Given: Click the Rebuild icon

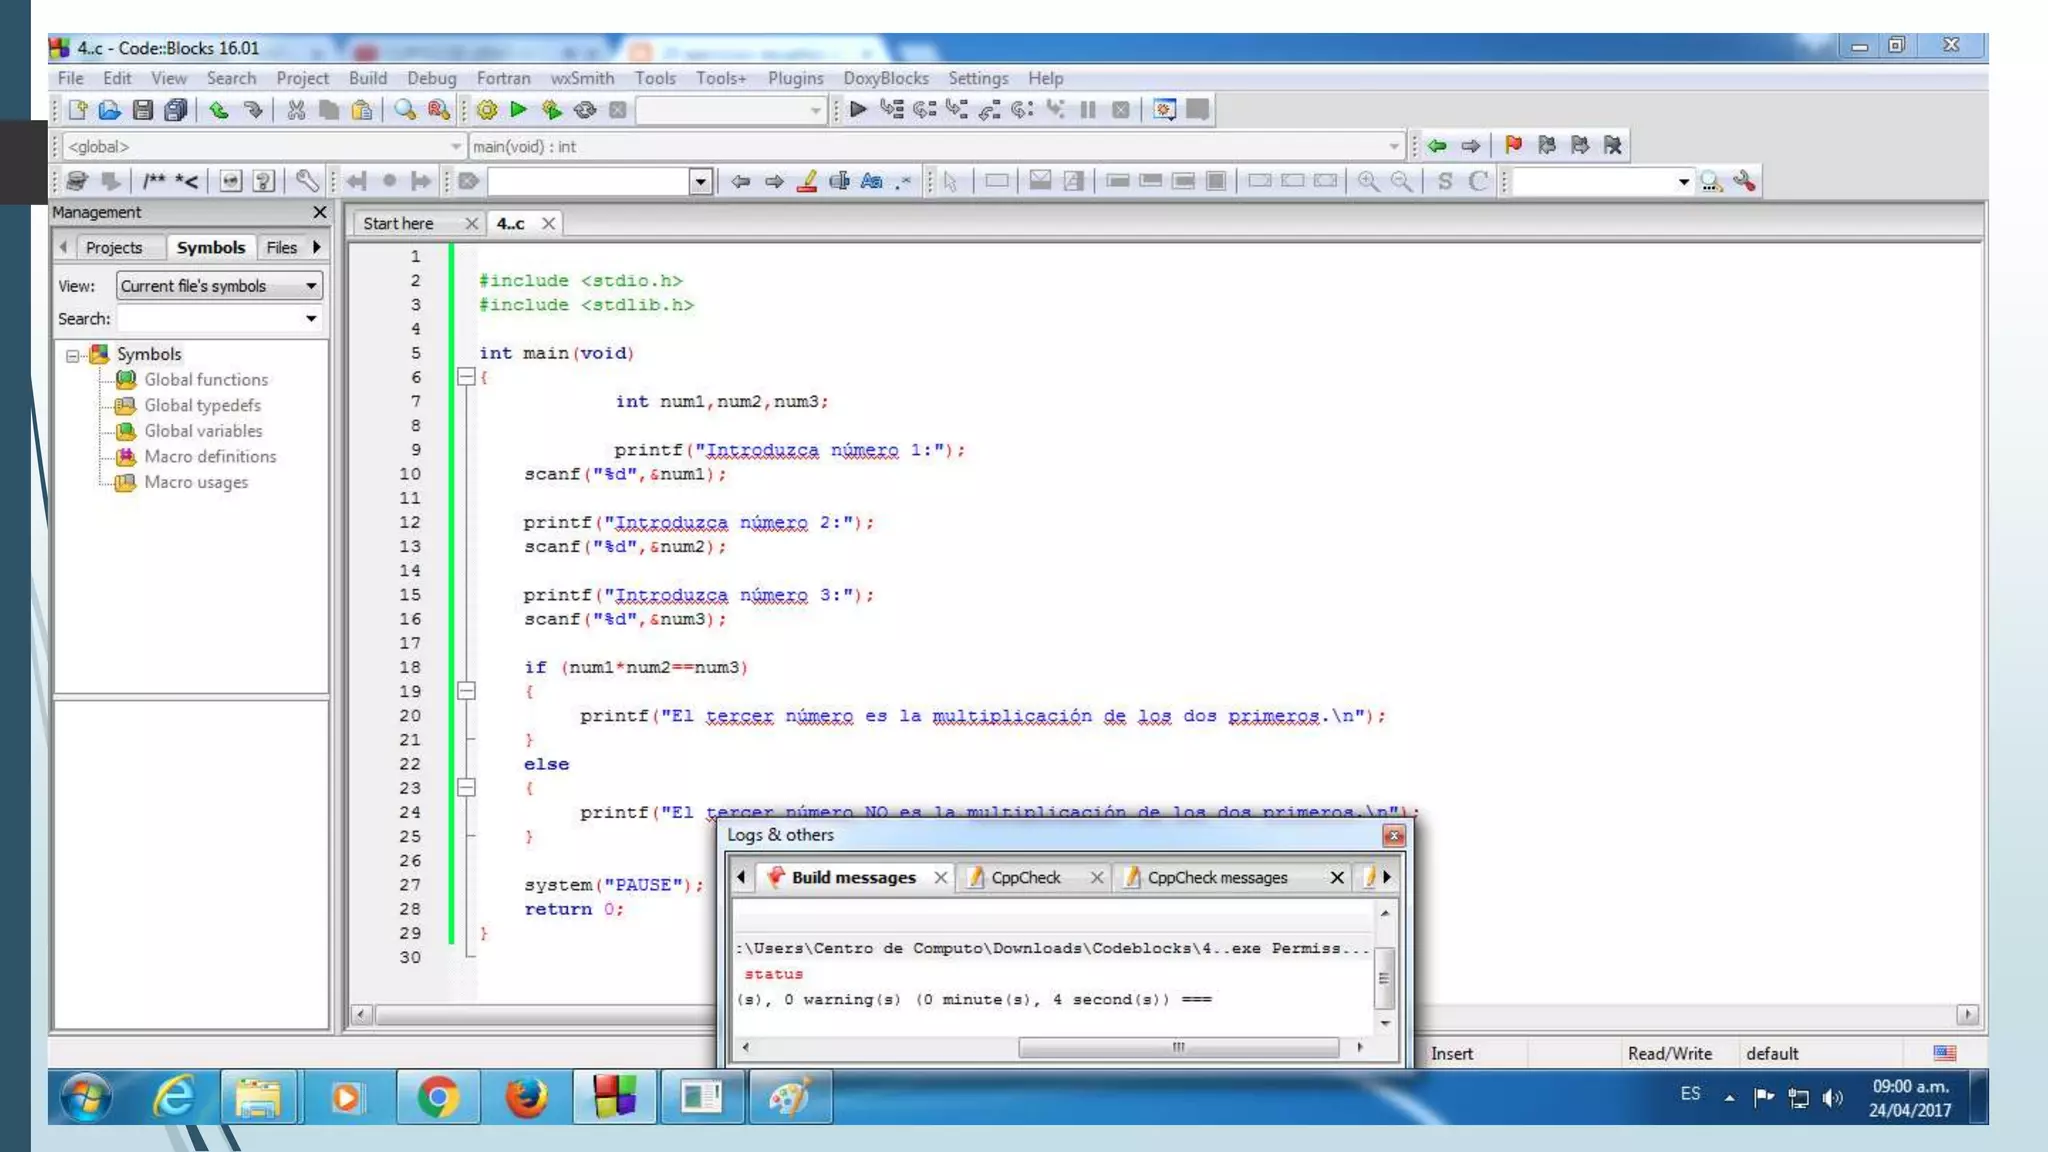Looking at the screenshot, I should pyautogui.click(x=585, y=110).
